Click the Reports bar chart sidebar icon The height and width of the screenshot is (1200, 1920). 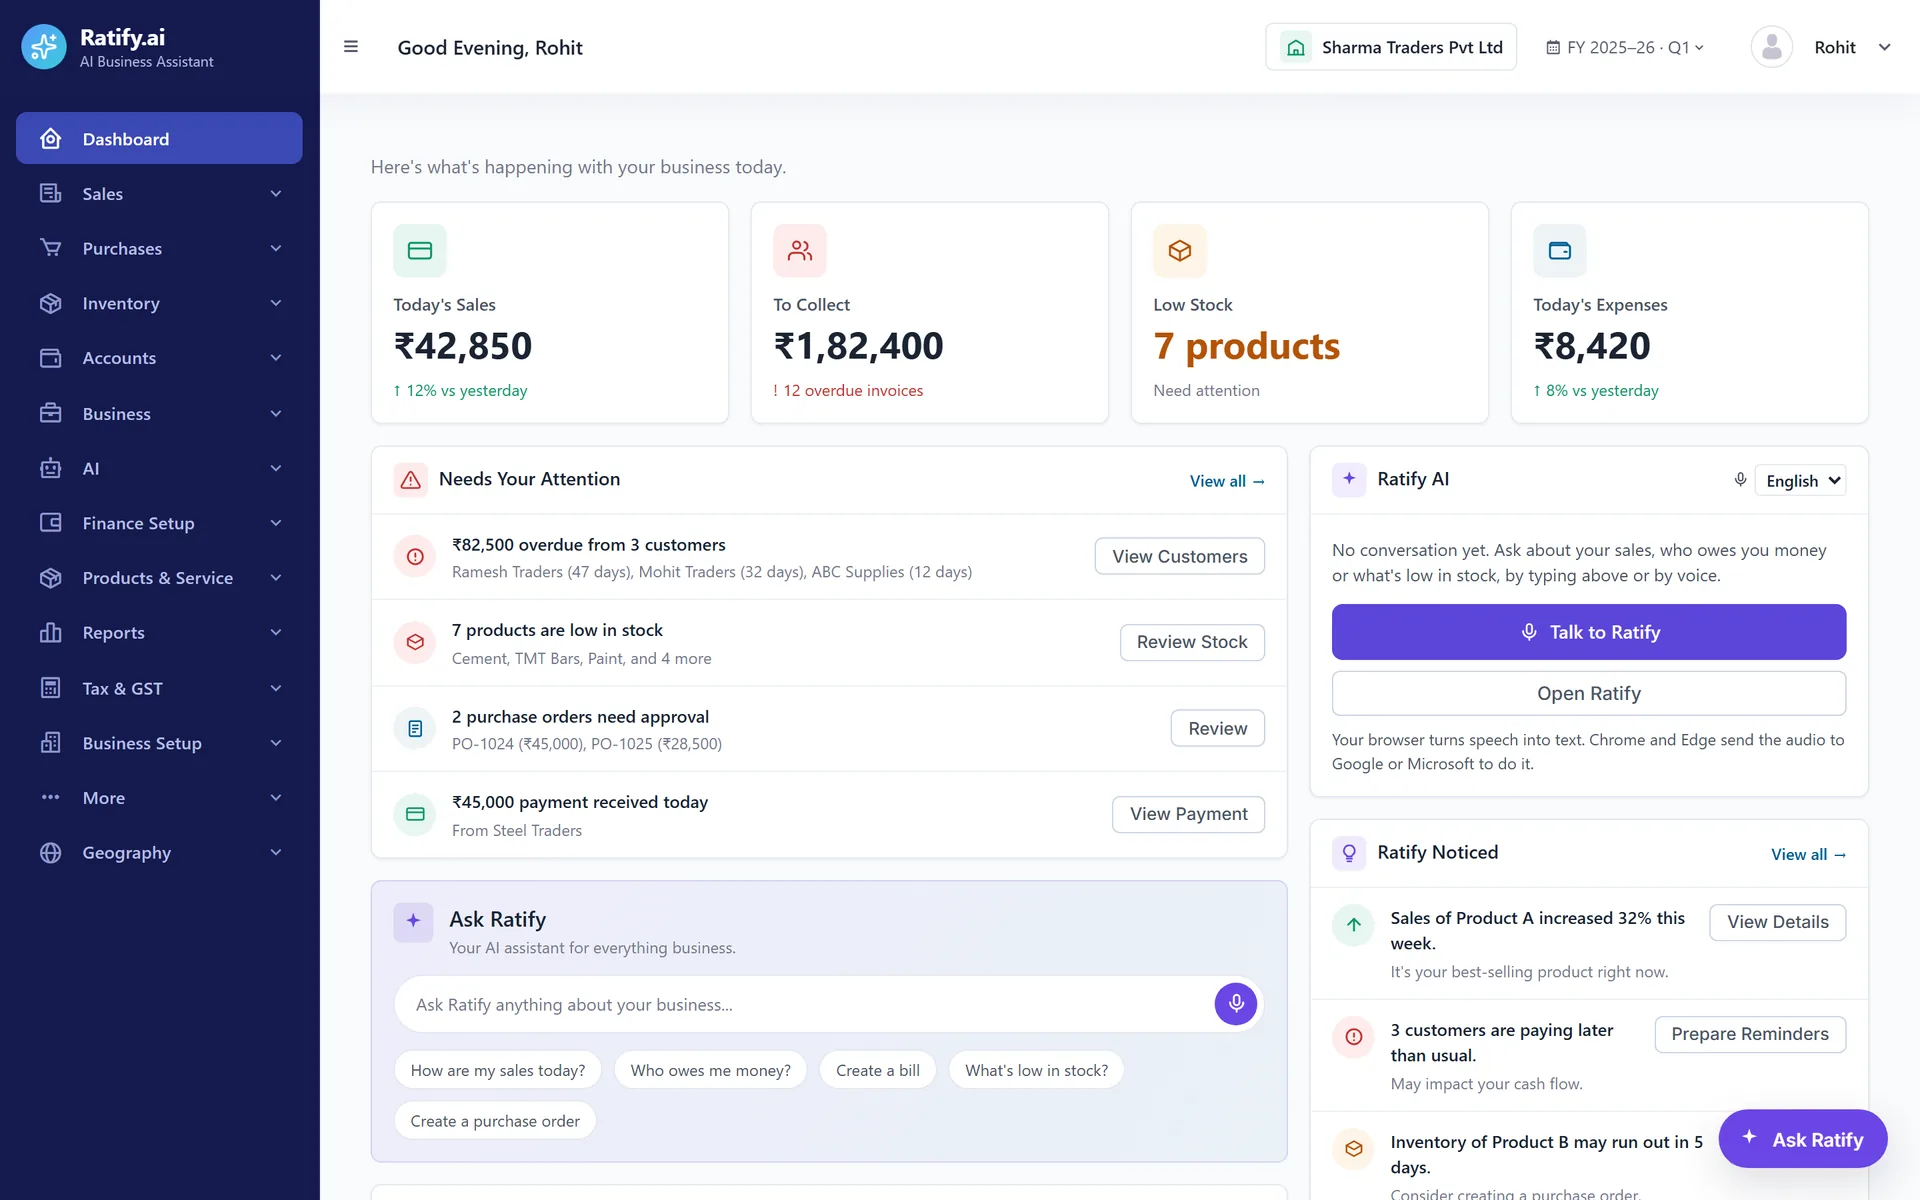tap(51, 633)
